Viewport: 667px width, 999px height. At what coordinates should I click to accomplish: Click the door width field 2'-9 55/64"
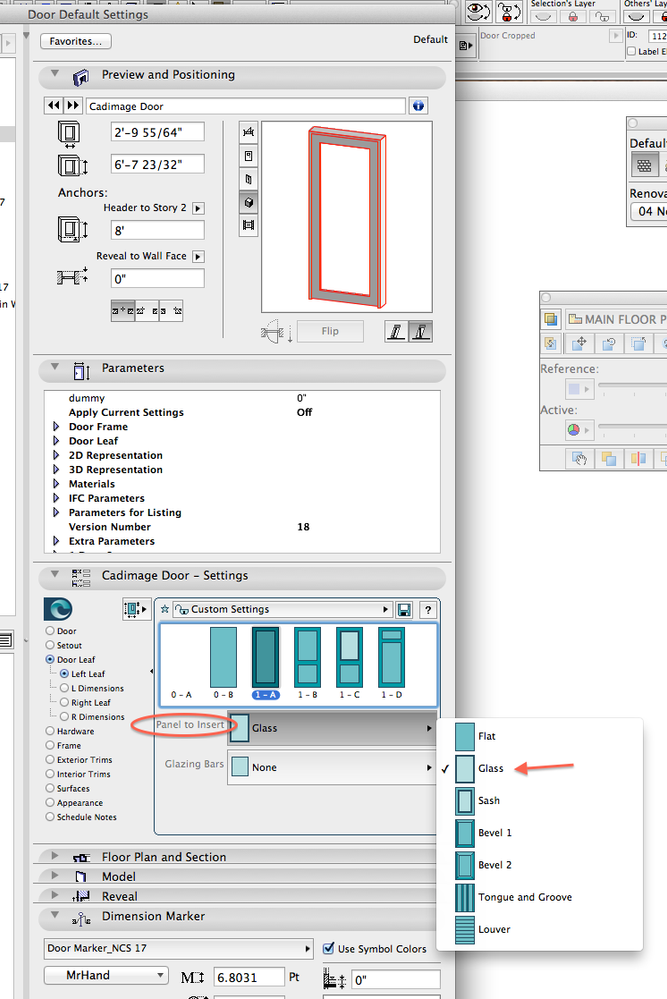click(157, 133)
